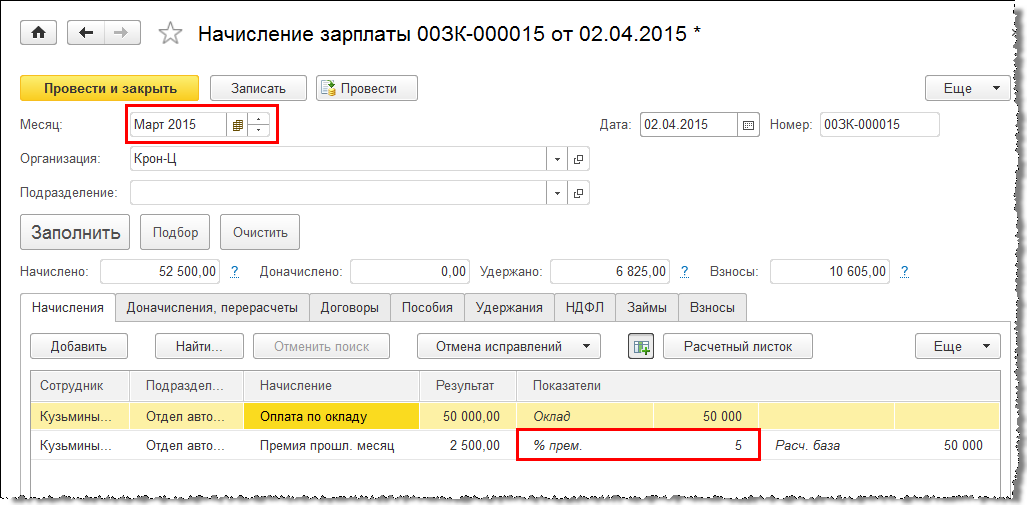Open the Отмена исправлений dropdown
1027x505 pixels.
pos(508,347)
